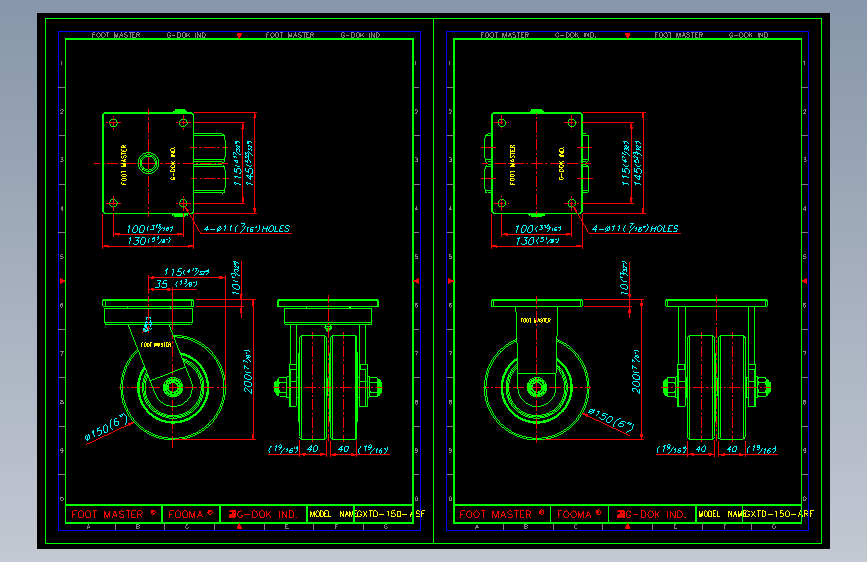Click the 100 hole-spacing dimension on right sheet
Screen dimensions: 867x562
click(x=538, y=228)
